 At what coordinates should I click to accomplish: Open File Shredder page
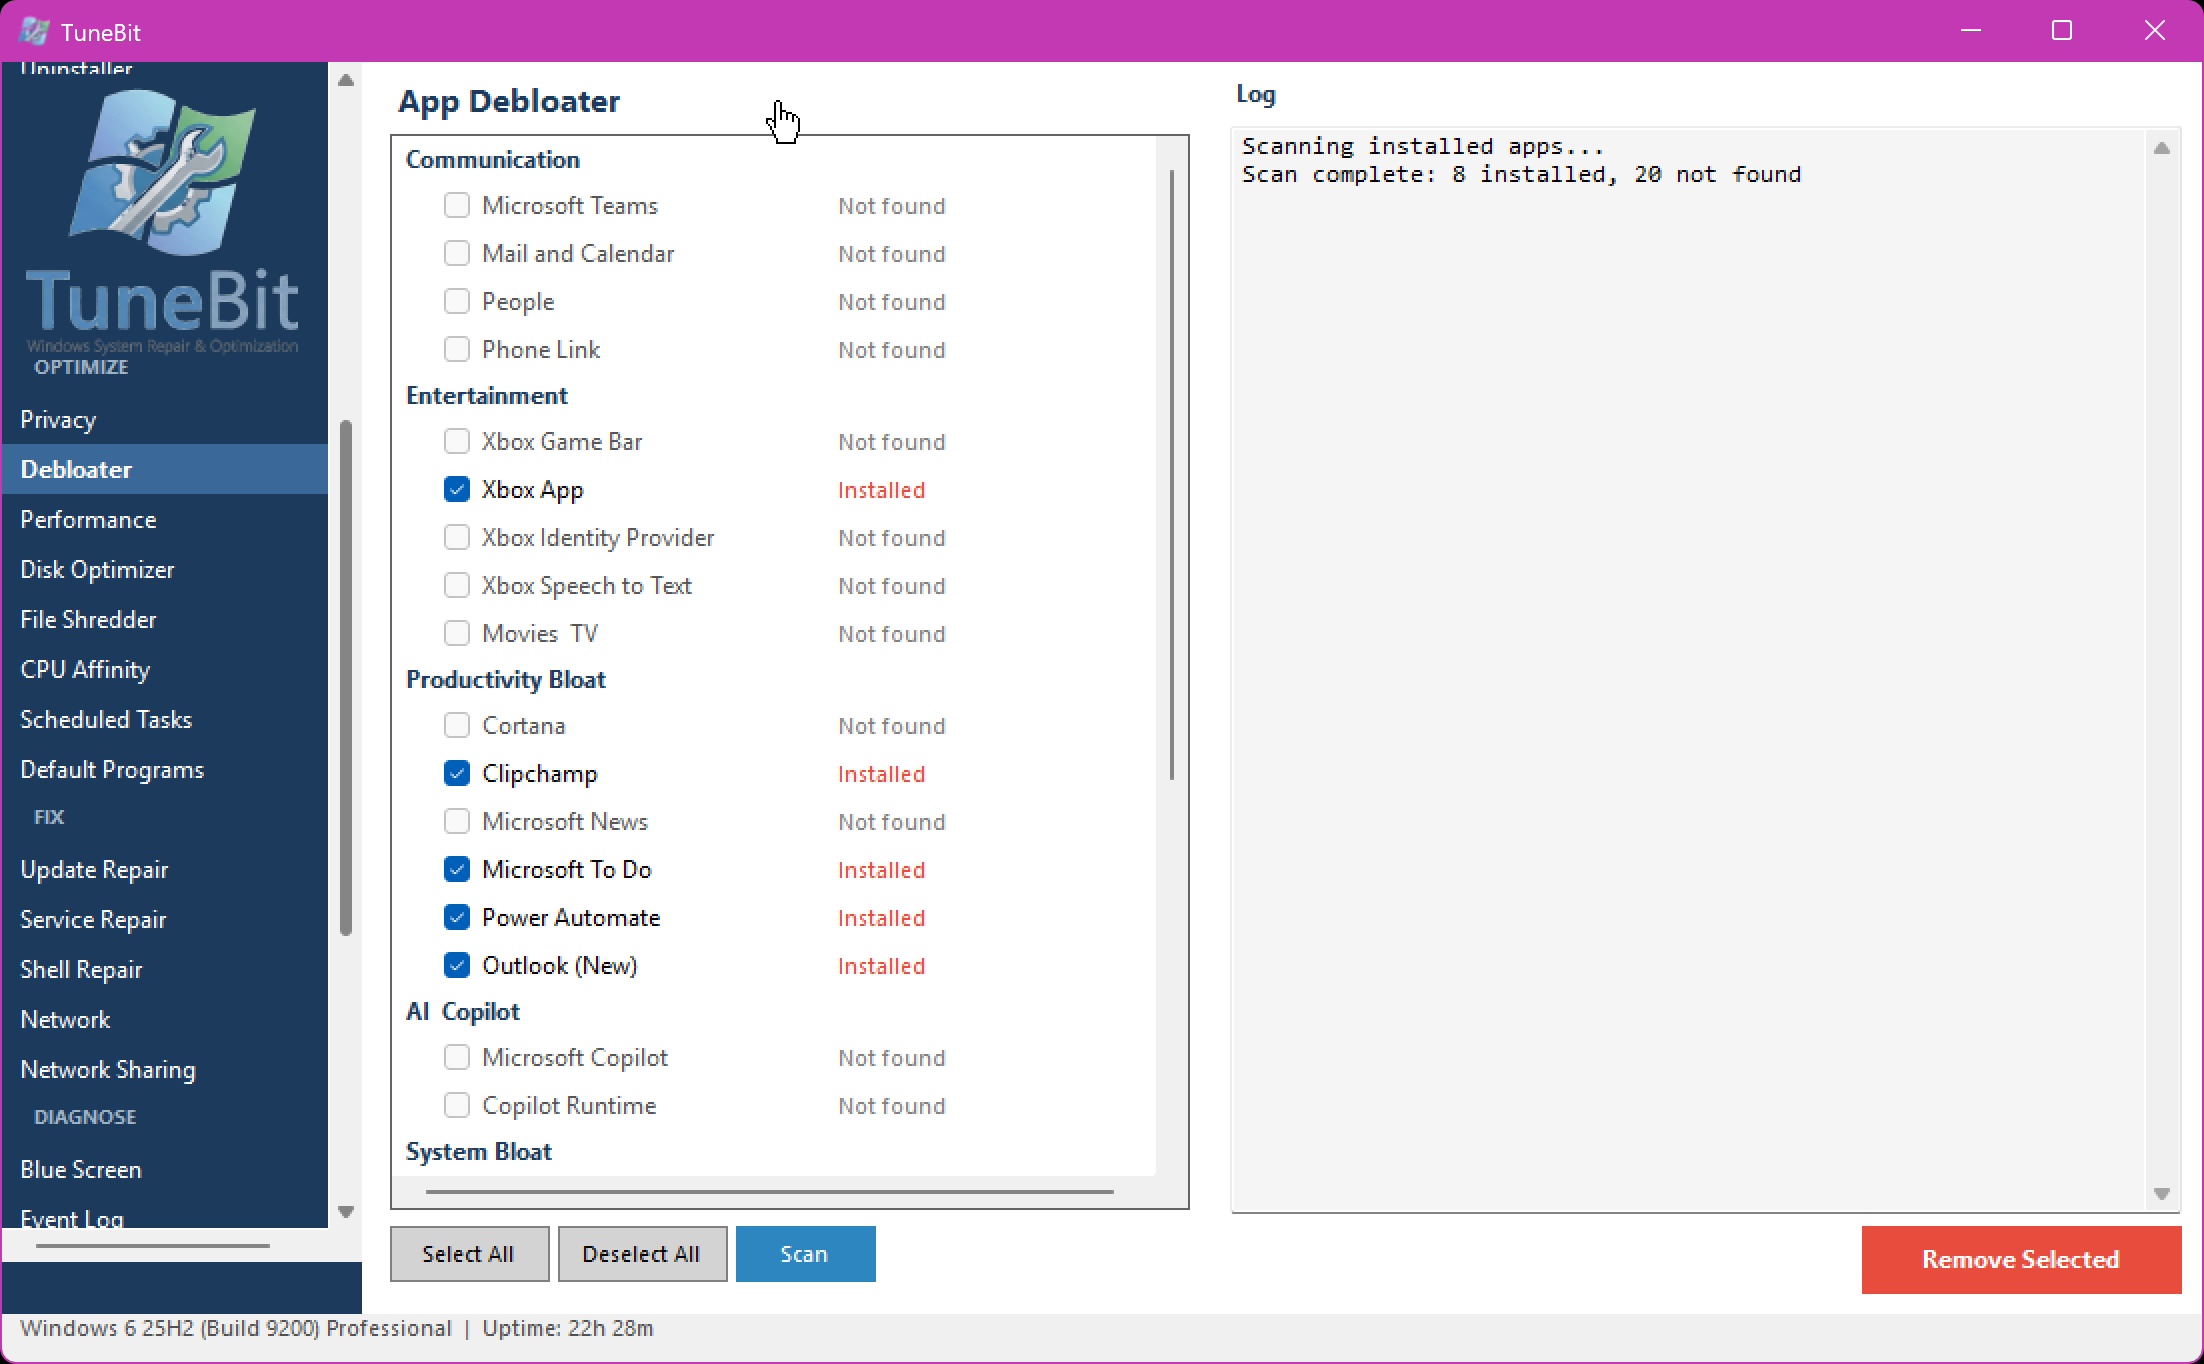165,619
